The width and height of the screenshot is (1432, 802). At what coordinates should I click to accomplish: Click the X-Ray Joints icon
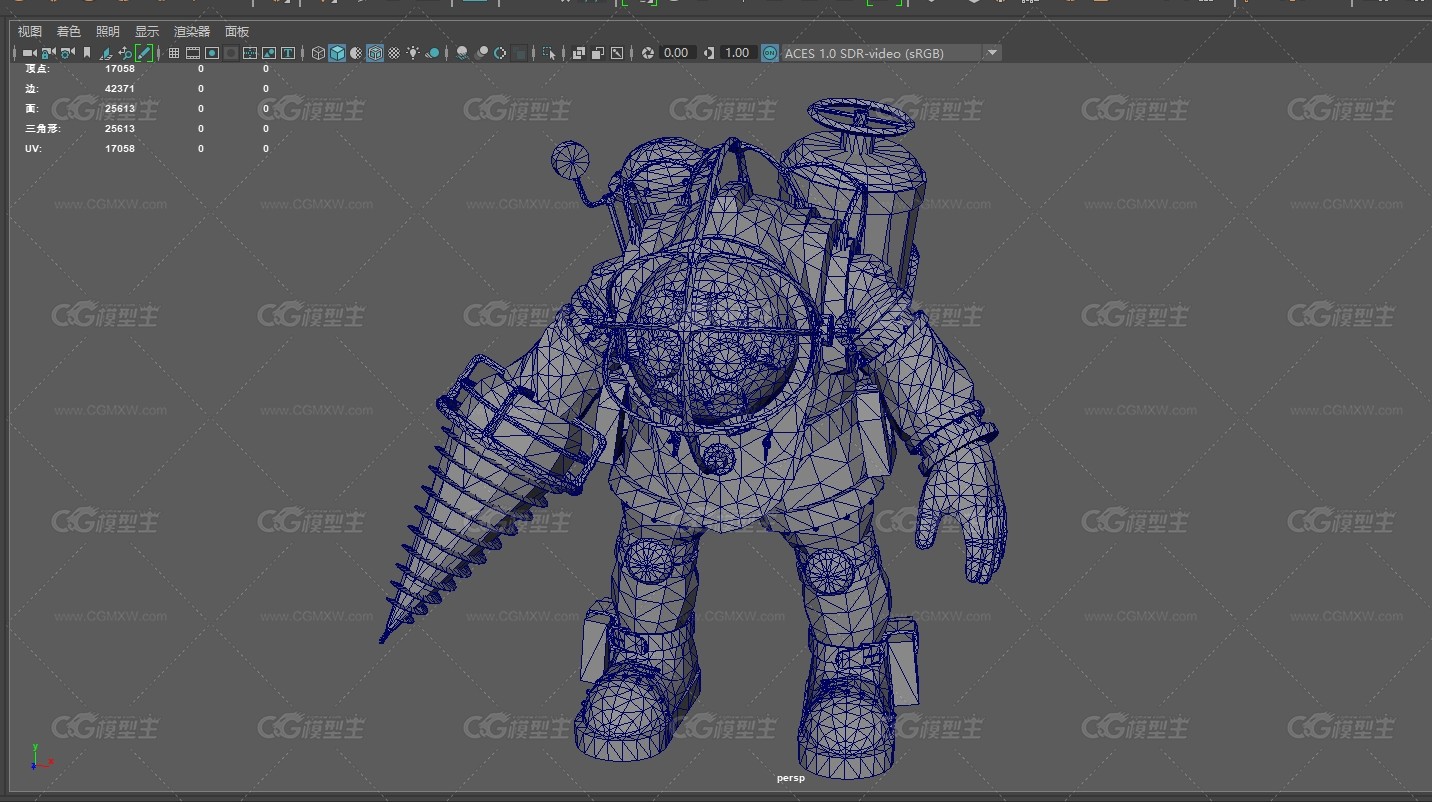tap(617, 53)
